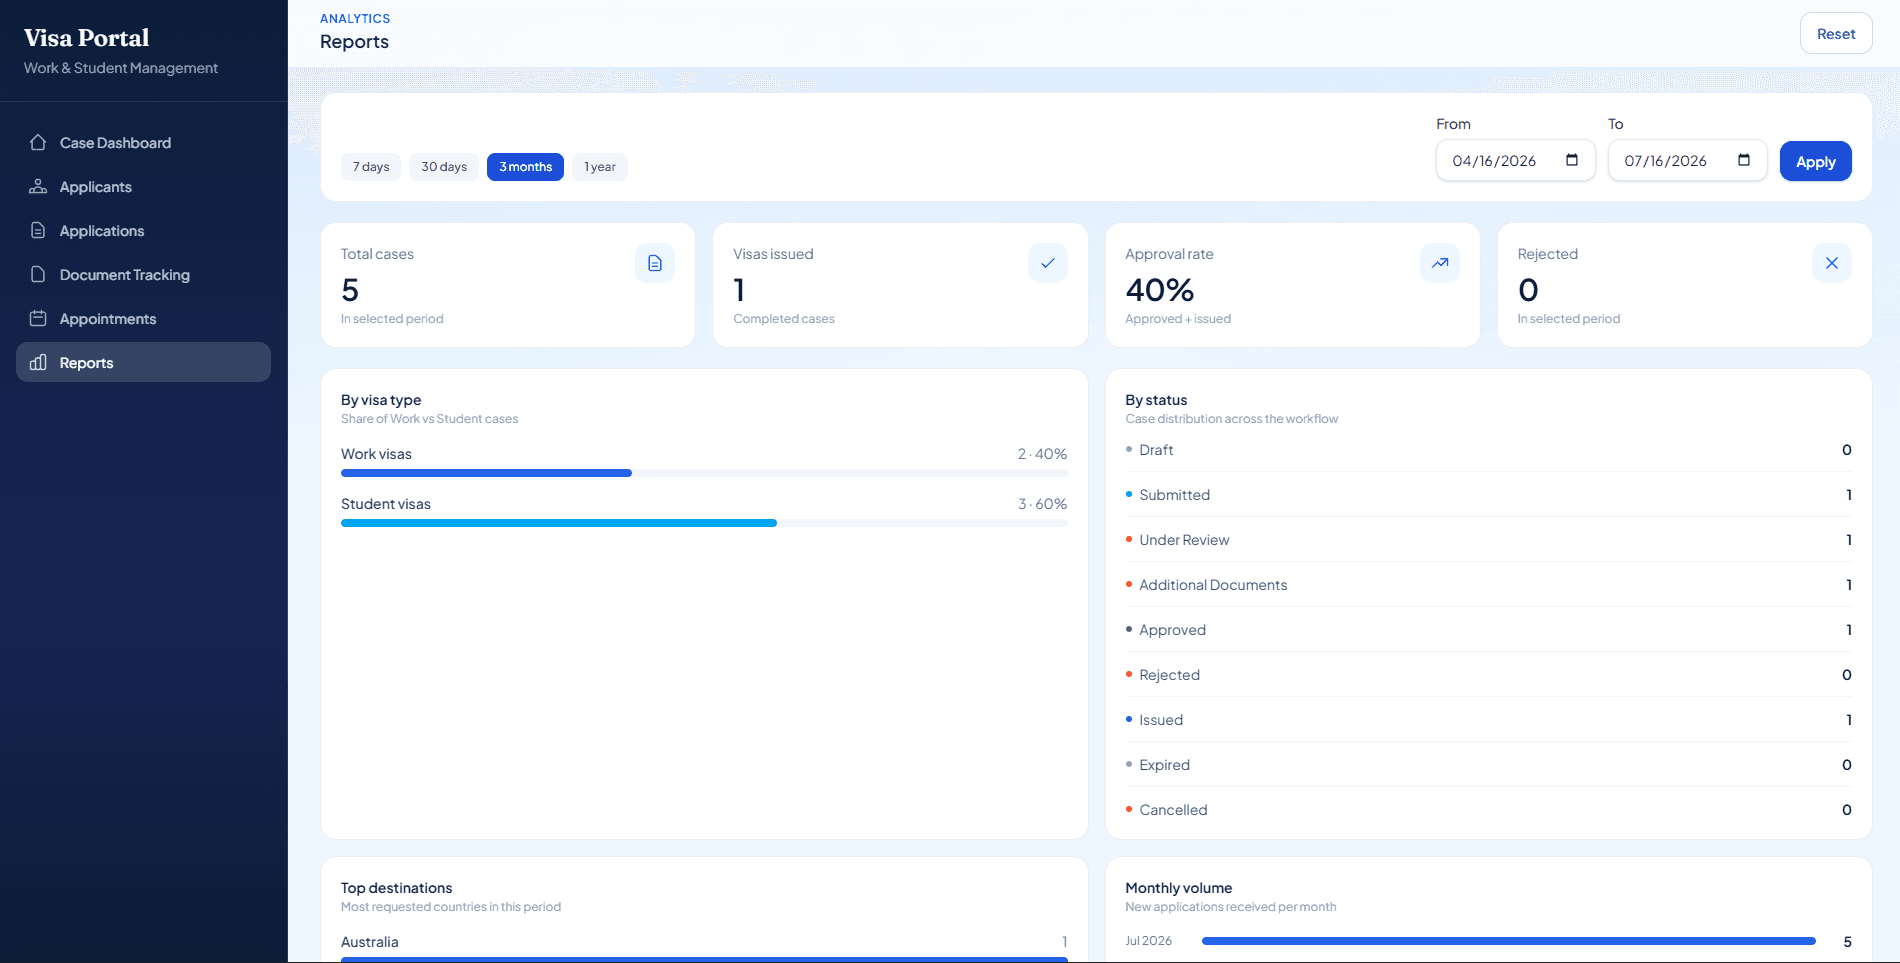Open the Applications section
The height and width of the screenshot is (963, 1900).
(x=143, y=230)
